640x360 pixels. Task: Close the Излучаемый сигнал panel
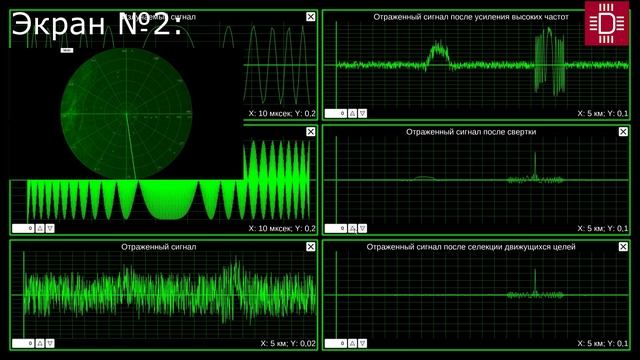pos(311,17)
